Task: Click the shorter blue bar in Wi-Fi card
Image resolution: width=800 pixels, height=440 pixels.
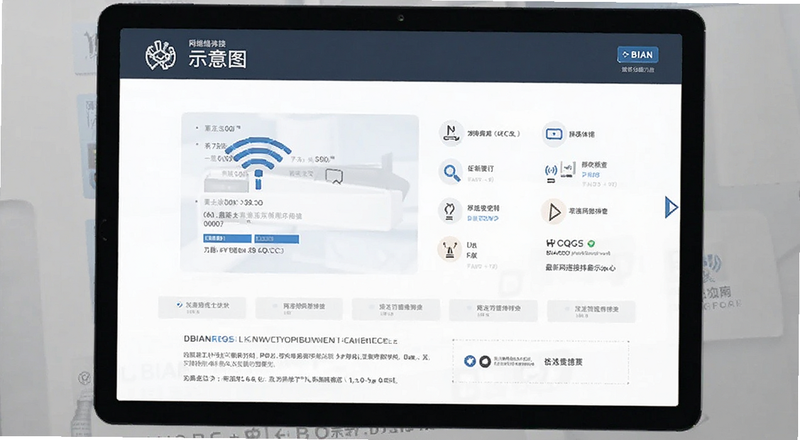Action: [x=277, y=238]
